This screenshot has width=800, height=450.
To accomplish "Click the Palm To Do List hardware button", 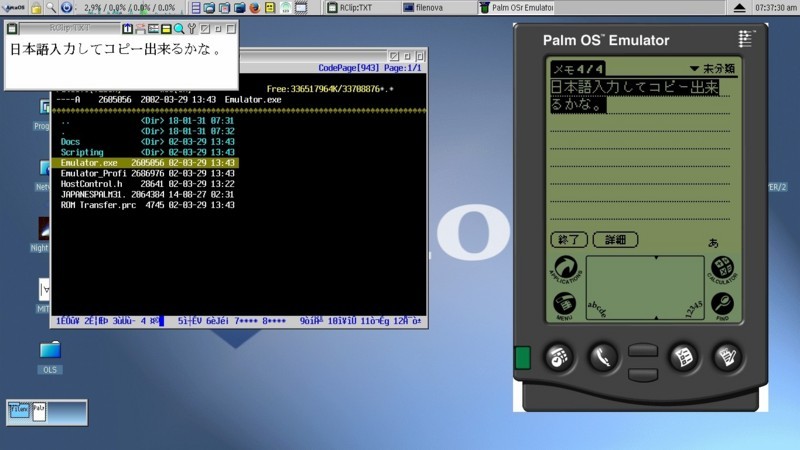I will 684,357.
